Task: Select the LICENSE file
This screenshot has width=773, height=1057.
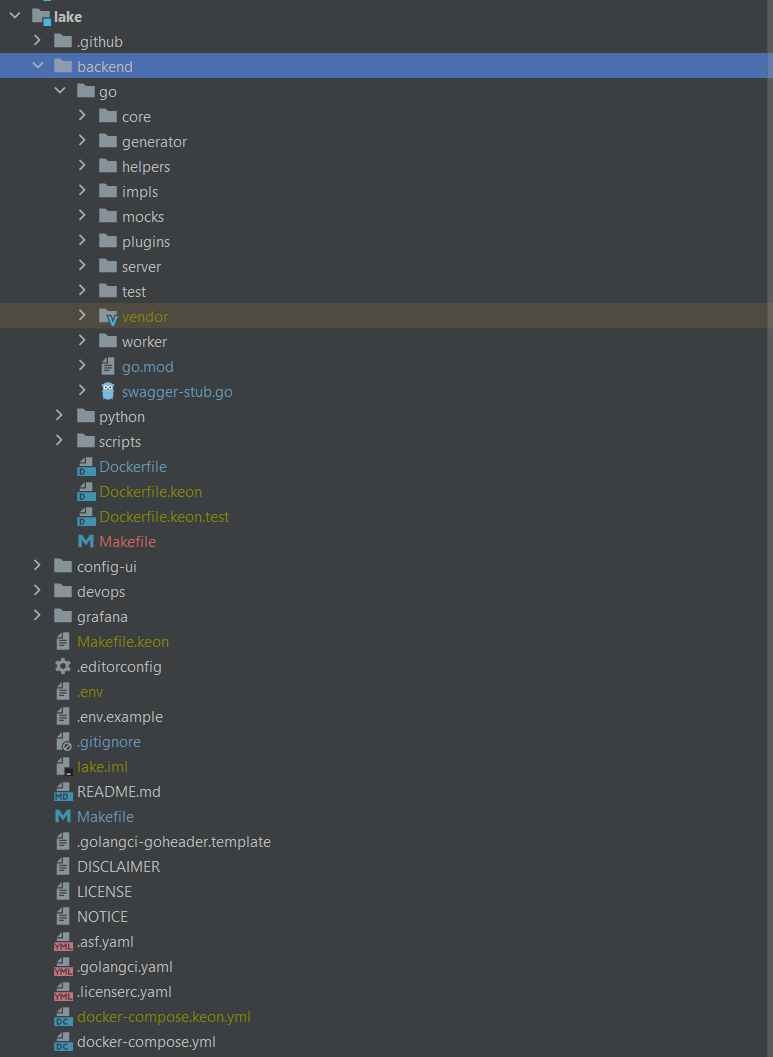Action: click(x=104, y=891)
